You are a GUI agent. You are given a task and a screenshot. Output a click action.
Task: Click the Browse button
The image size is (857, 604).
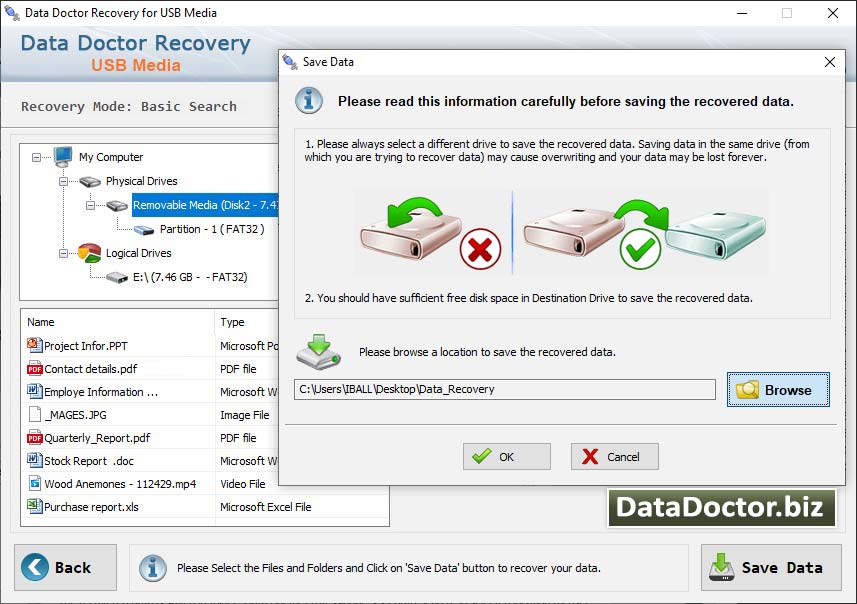point(778,390)
